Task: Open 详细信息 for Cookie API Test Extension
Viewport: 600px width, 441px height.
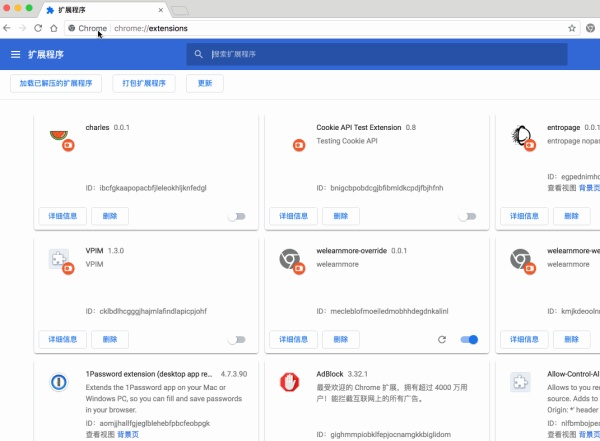Action: (x=293, y=216)
